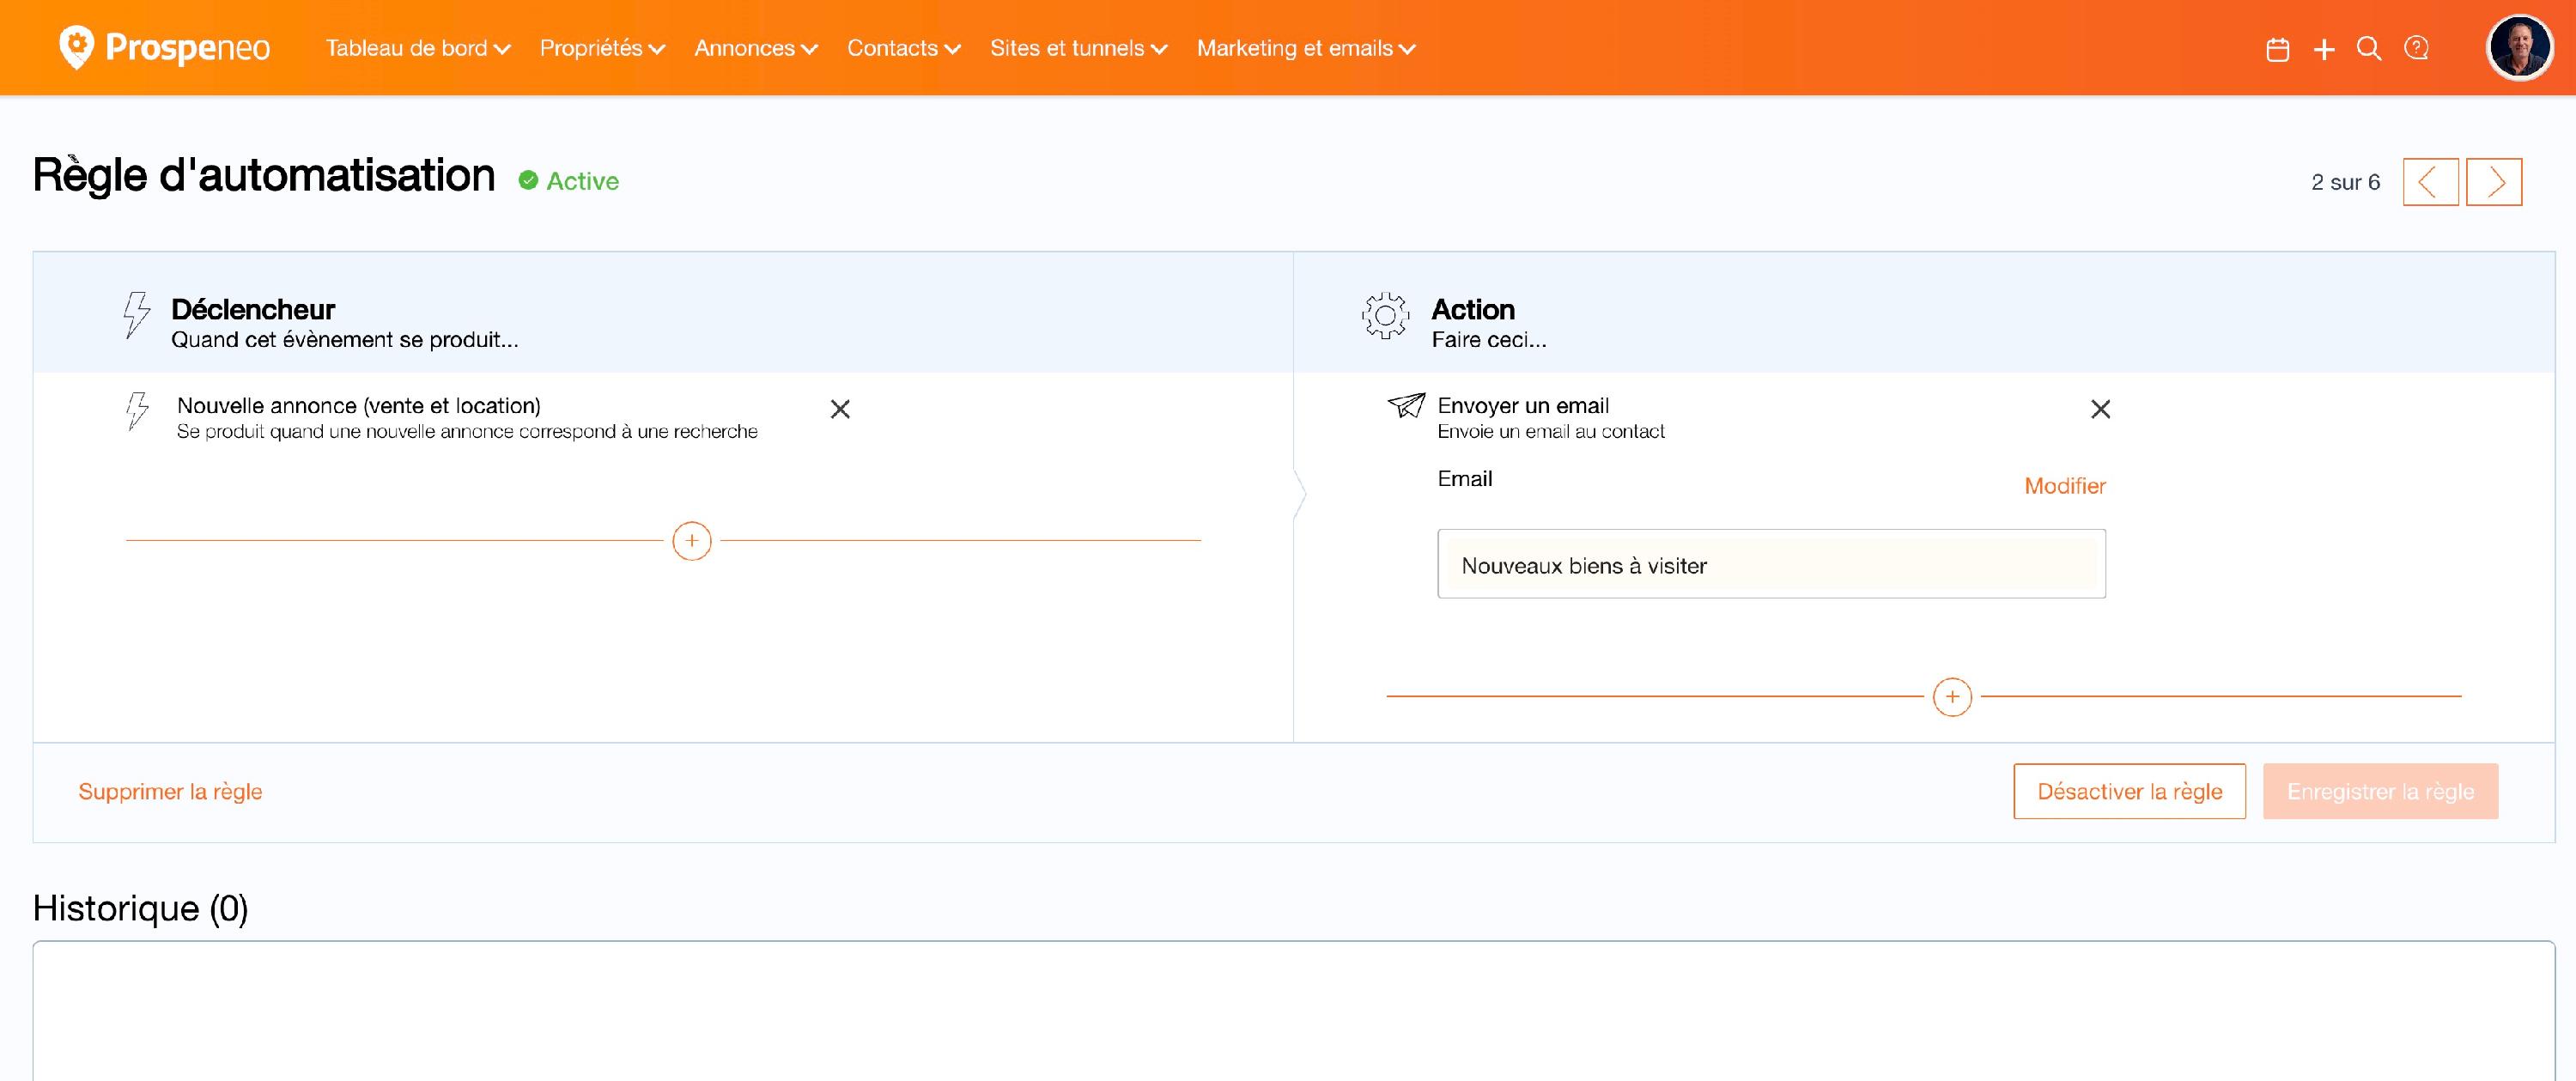Viewport: 2576px width, 1081px height.
Task: Click the green Active status check icon
Action: point(528,180)
